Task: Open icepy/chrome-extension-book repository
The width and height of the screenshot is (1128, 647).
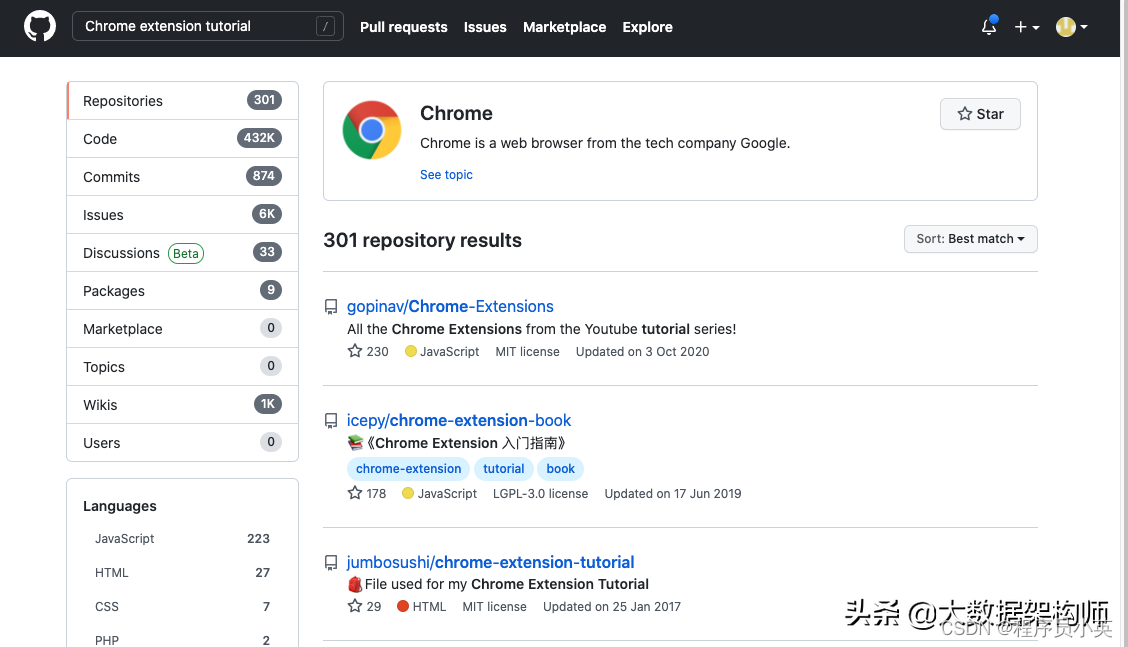Action: [x=459, y=420]
